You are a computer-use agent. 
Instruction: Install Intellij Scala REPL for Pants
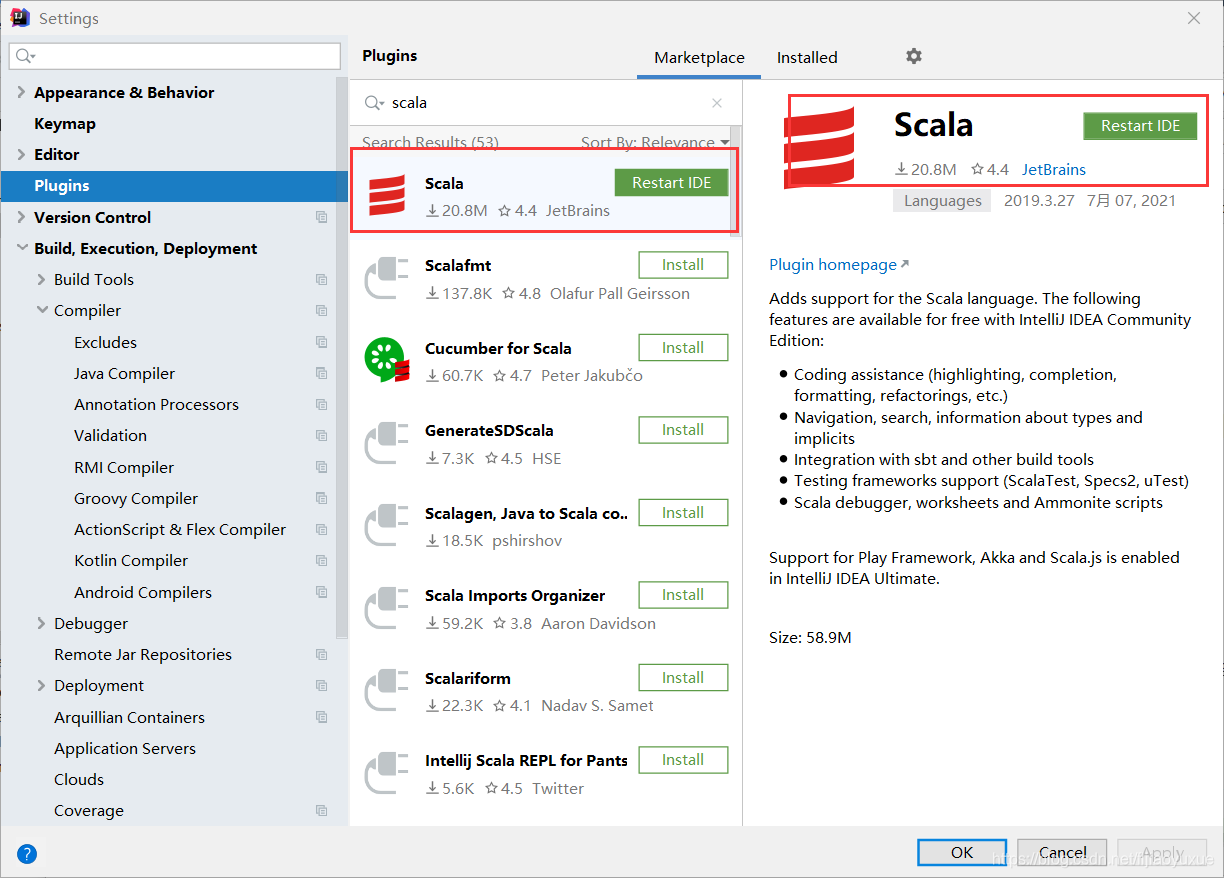point(683,760)
